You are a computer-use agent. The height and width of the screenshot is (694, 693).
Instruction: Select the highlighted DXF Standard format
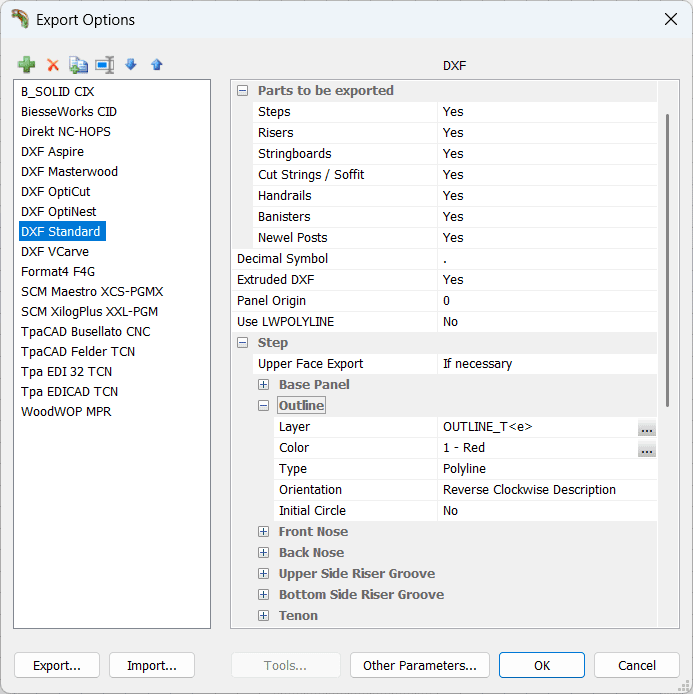pyautogui.click(x=62, y=231)
